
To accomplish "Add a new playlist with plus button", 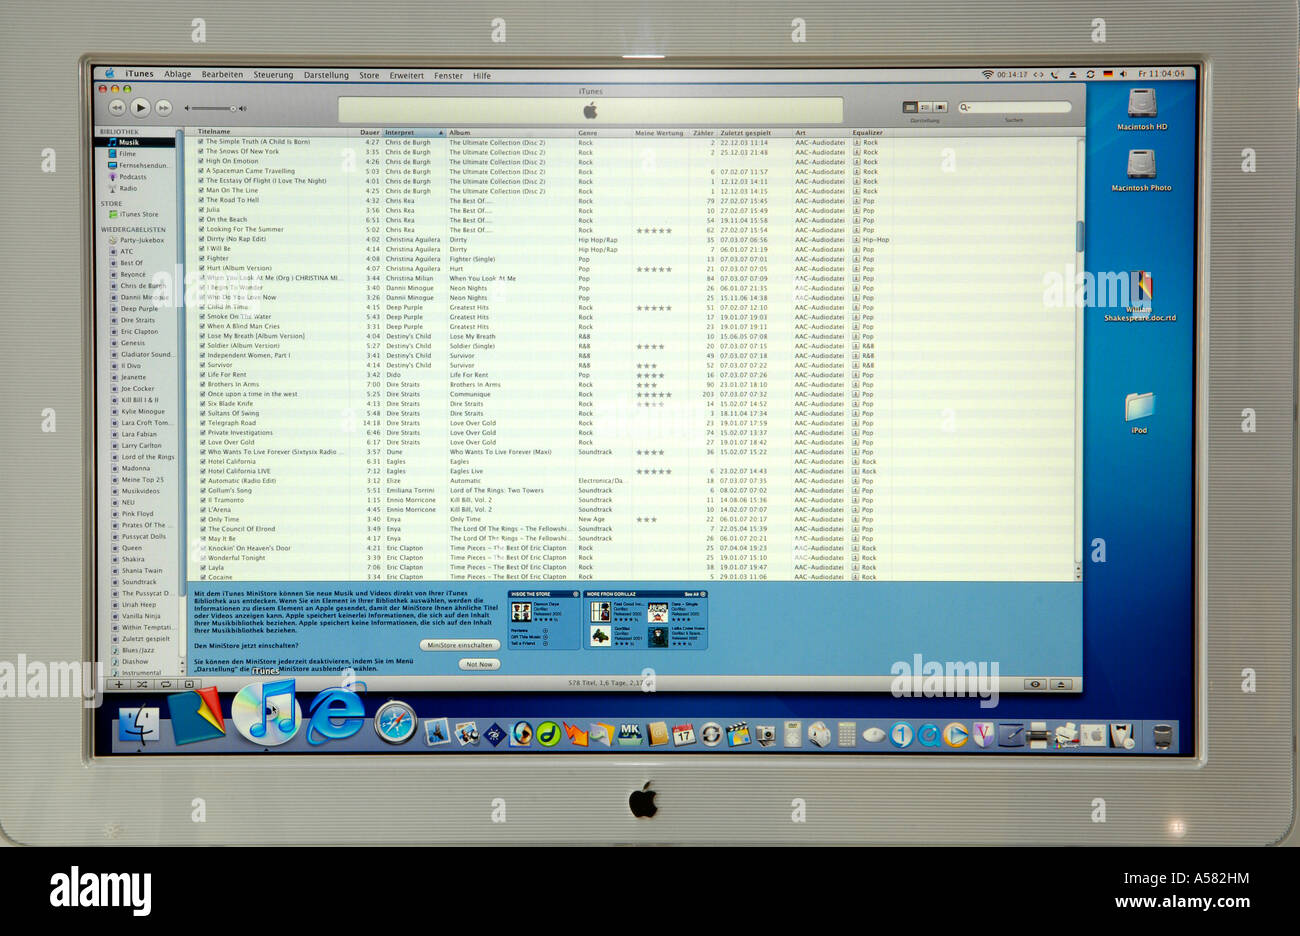I will (119, 685).
